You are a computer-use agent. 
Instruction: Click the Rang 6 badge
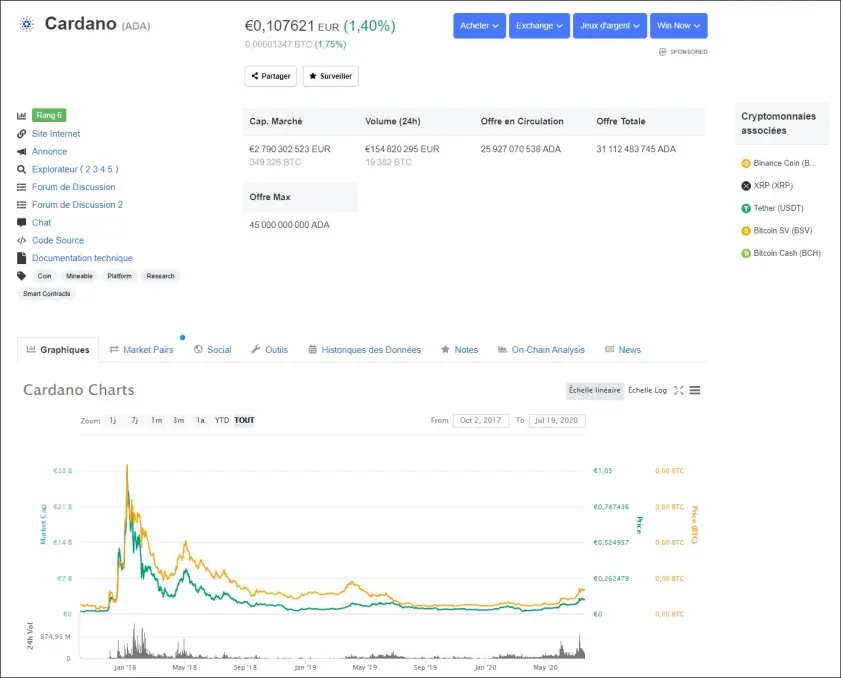(49, 115)
